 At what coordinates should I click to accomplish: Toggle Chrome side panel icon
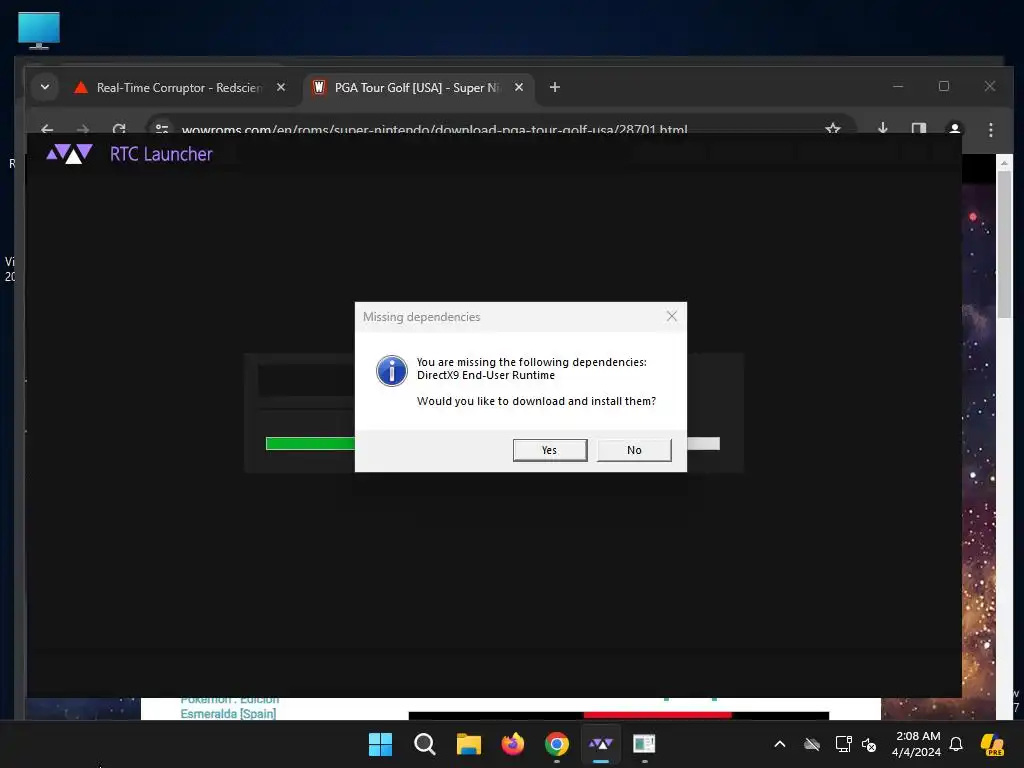pyautogui.click(x=918, y=128)
